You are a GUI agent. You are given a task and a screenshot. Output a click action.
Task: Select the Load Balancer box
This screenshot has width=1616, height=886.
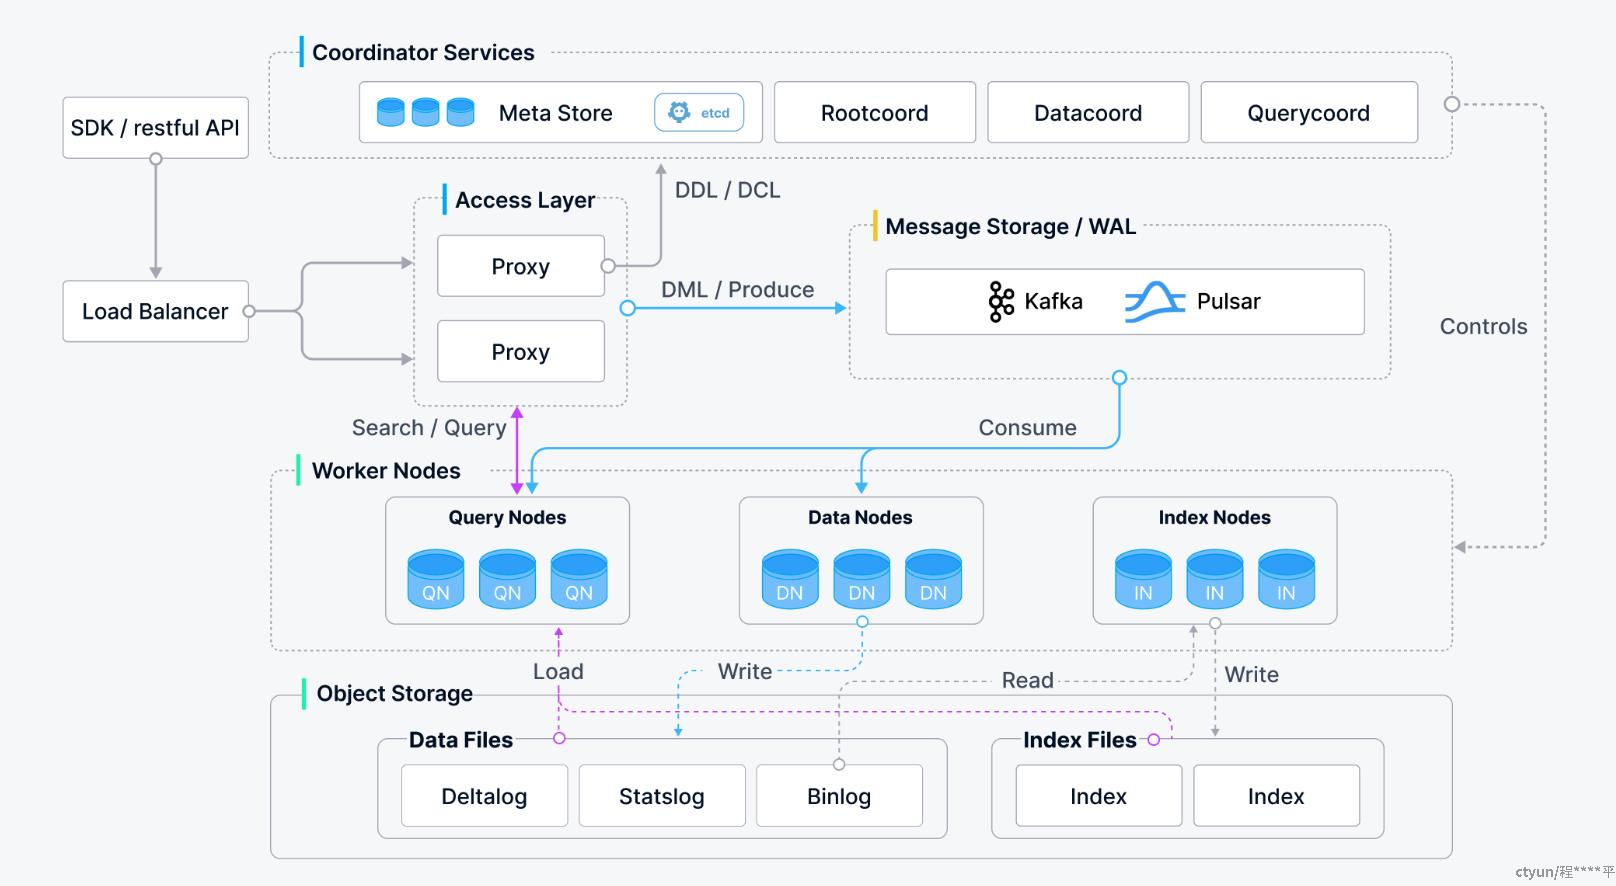[155, 311]
